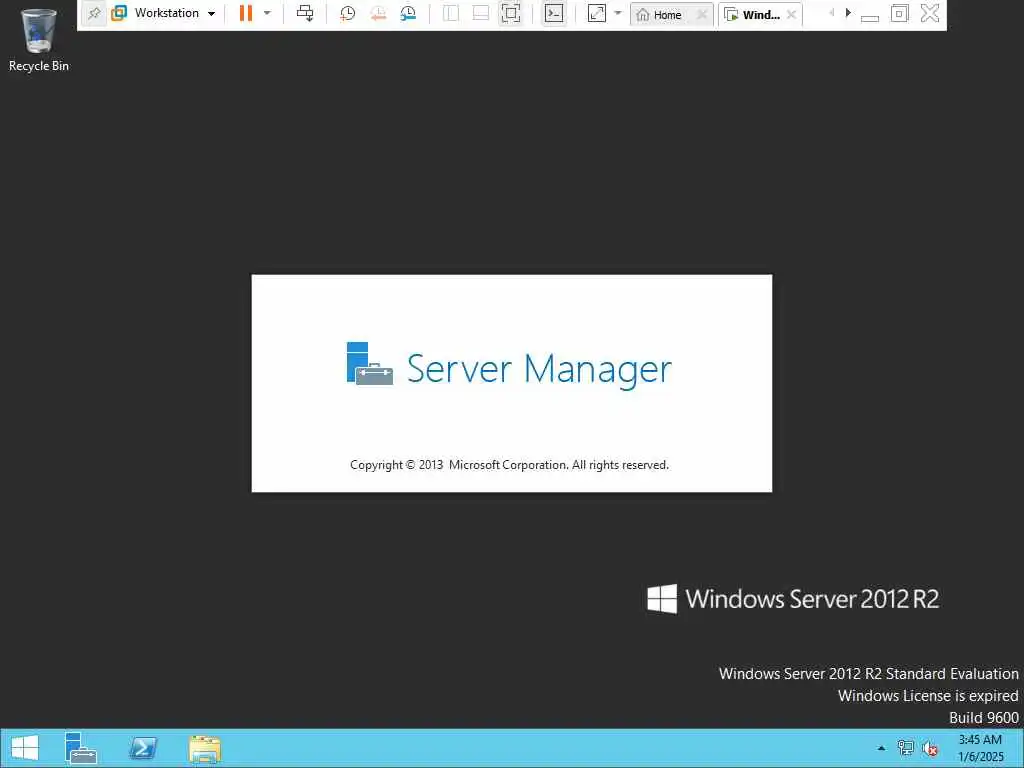
Task: Open the console view icon
Action: click(x=554, y=13)
